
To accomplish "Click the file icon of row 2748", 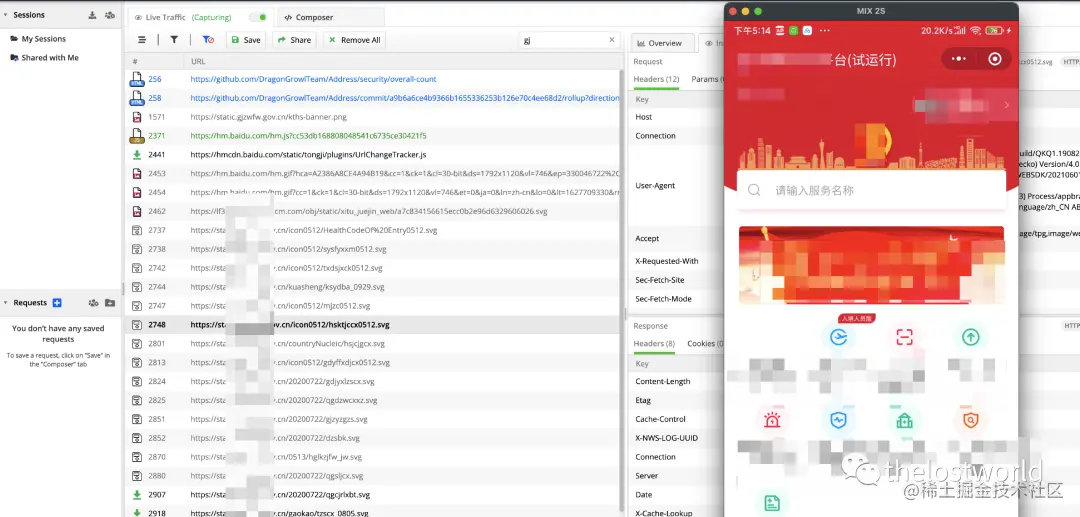I will coord(136,324).
